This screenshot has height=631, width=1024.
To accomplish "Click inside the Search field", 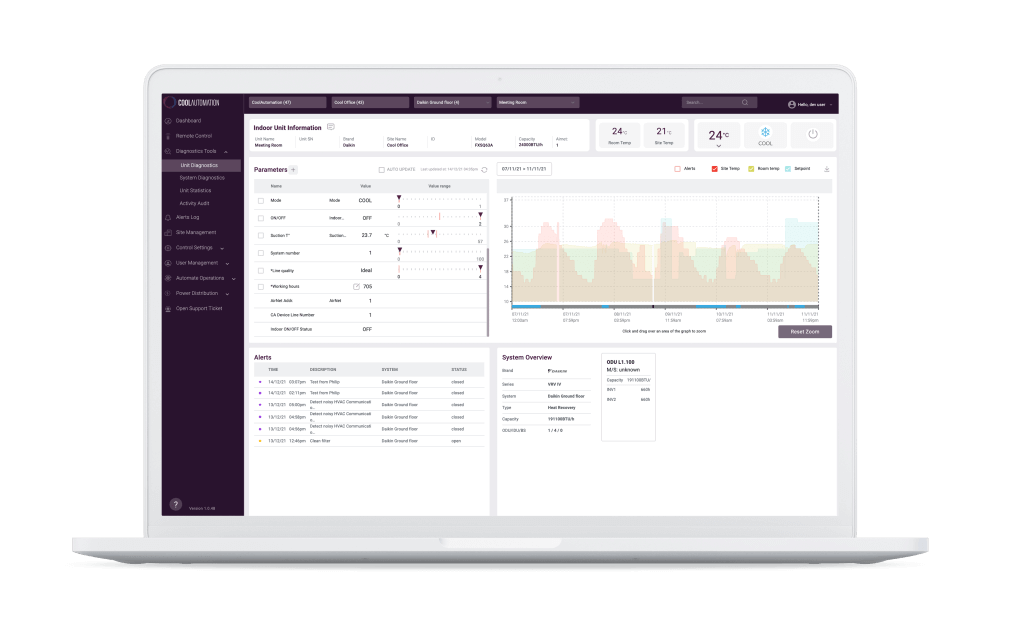I will (x=719, y=103).
